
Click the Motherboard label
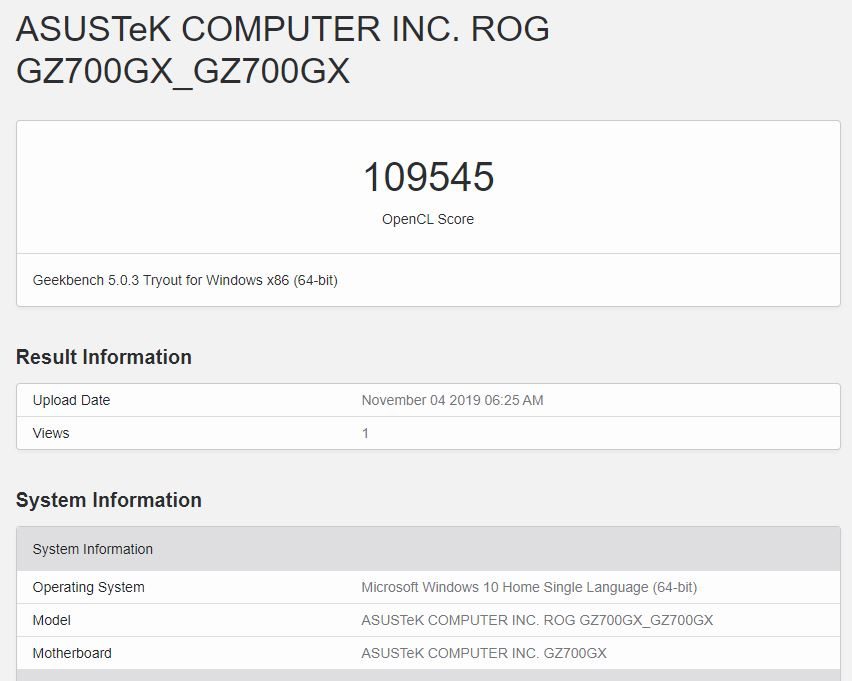point(72,653)
